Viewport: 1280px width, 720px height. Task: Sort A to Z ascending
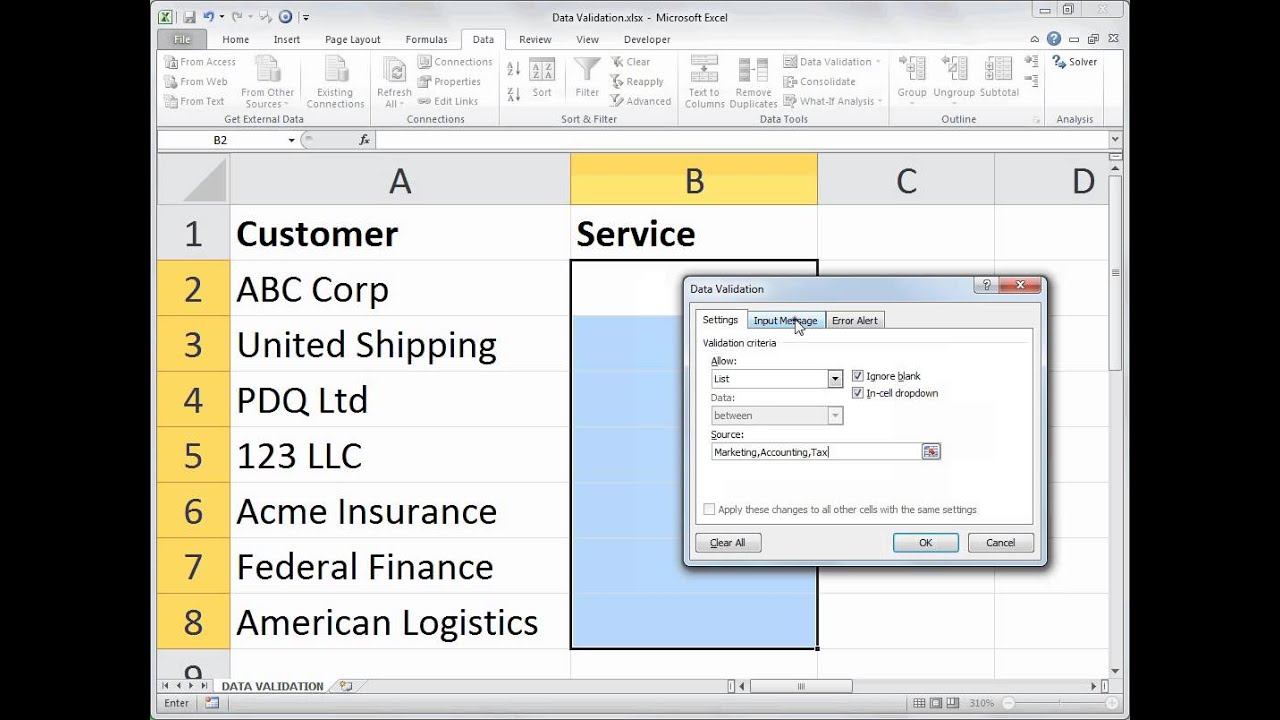[x=513, y=69]
